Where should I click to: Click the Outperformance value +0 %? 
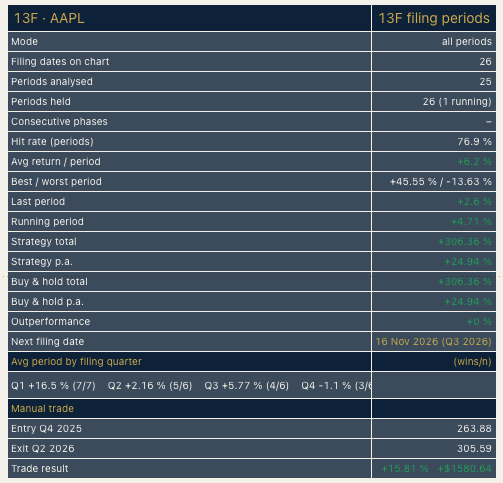coord(479,322)
